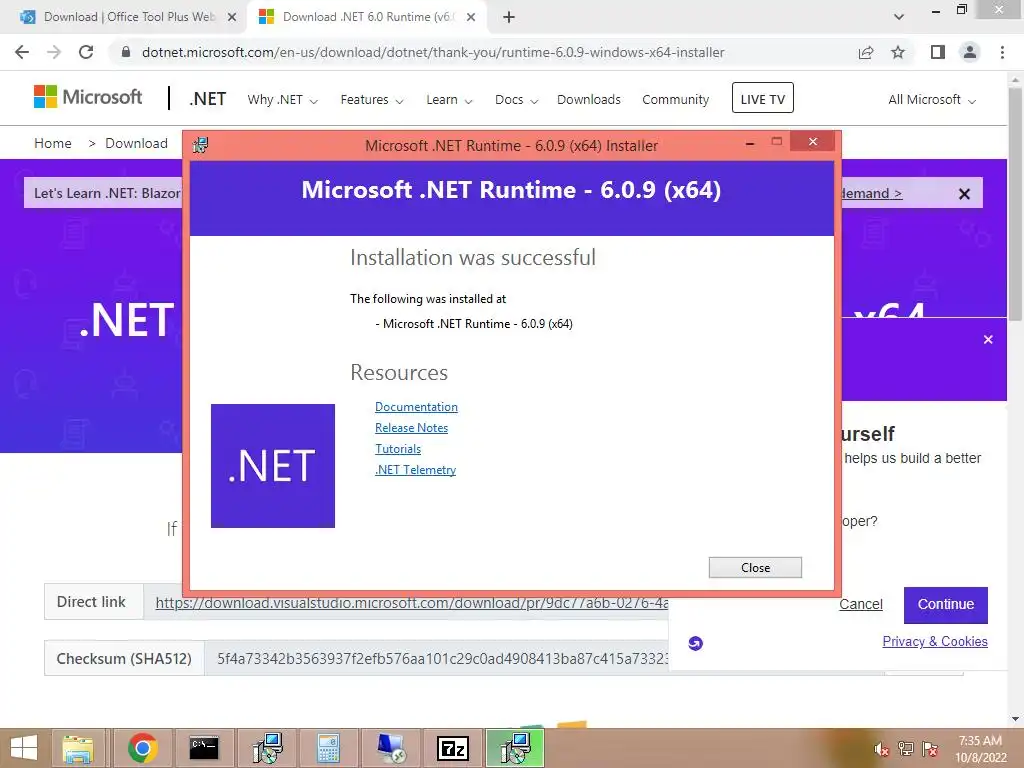
Task: Click the installer title bar icon
Action: tap(200, 145)
